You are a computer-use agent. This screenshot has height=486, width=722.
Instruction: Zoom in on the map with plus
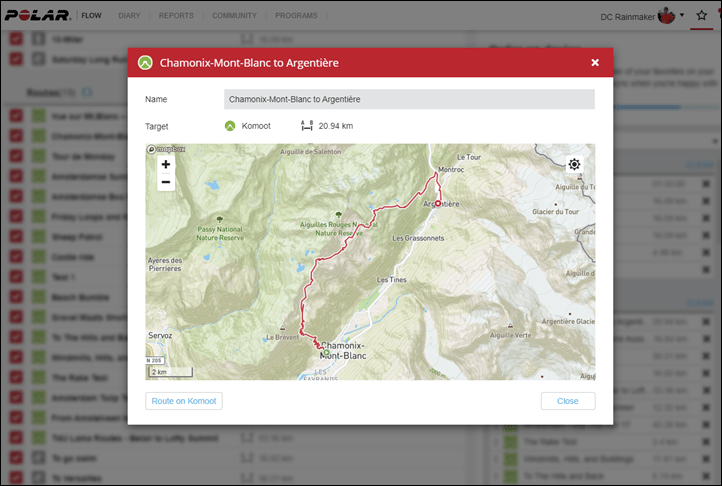(166, 164)
